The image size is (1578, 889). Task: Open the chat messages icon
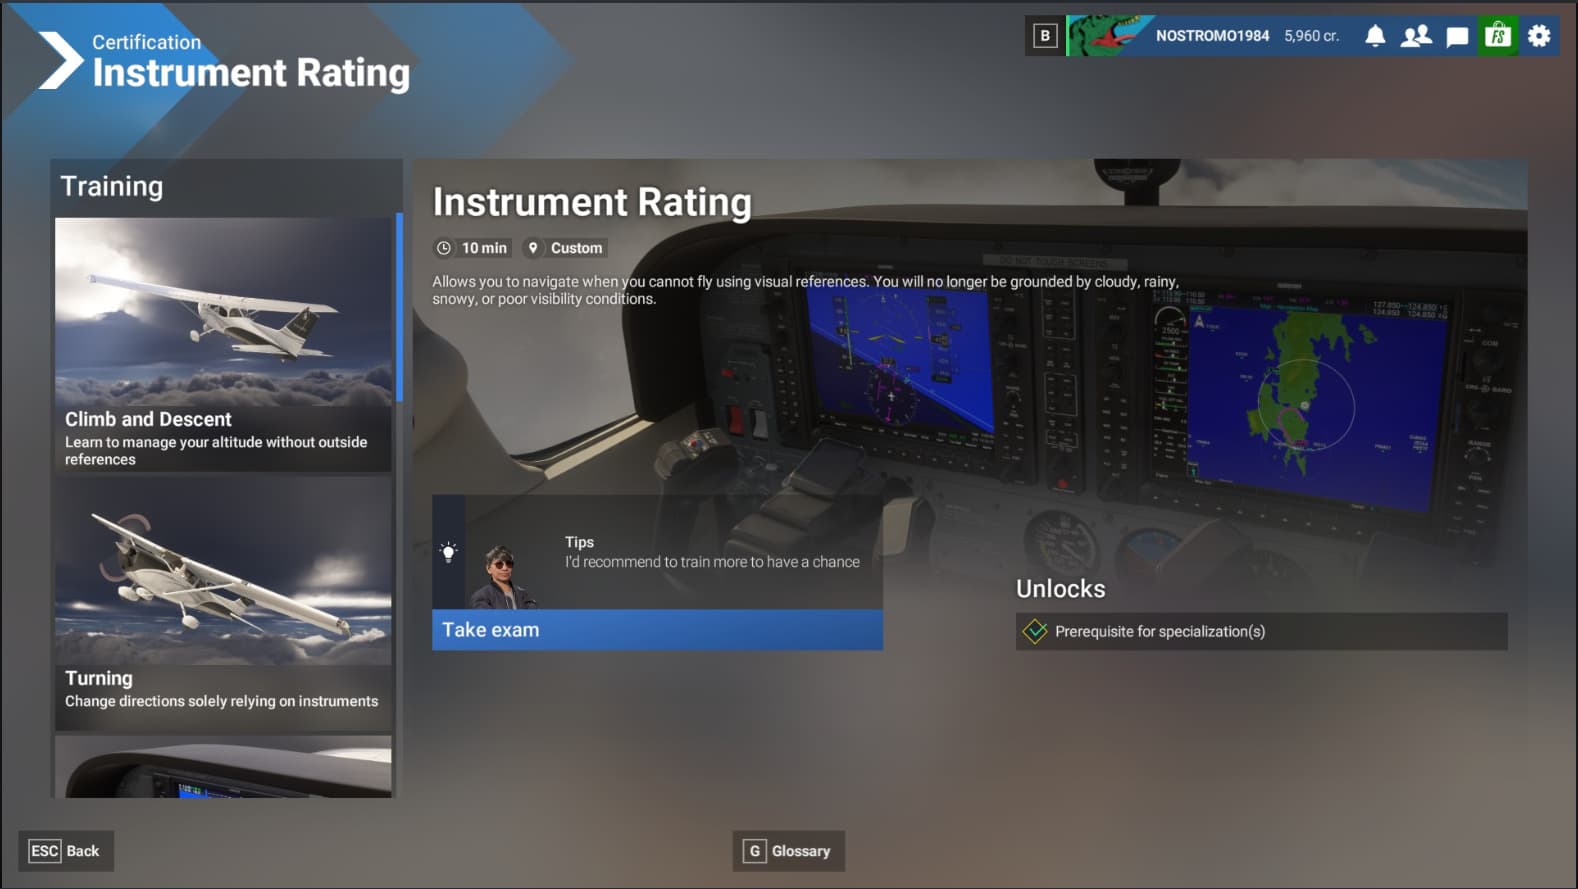[1457, 37]
